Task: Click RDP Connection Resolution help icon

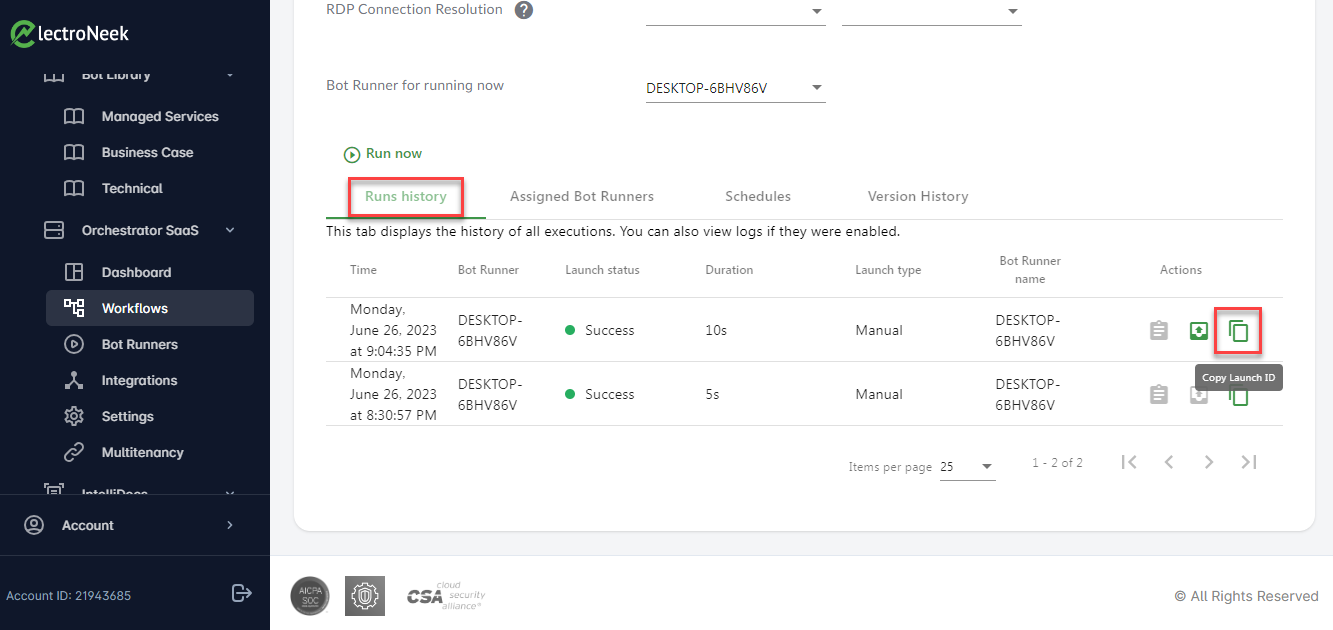Action: coord(523,10)
